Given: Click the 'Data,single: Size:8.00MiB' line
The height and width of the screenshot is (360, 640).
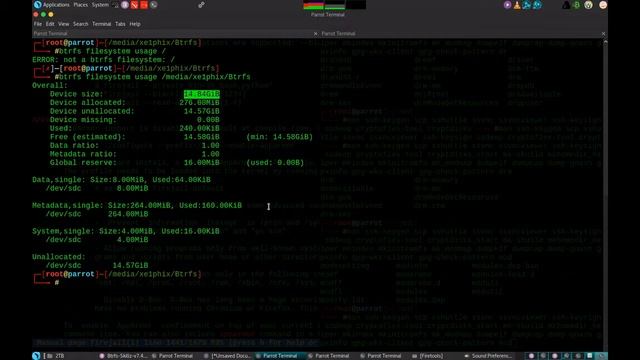Looking at the screenshot, I should (x=121, y=180).
